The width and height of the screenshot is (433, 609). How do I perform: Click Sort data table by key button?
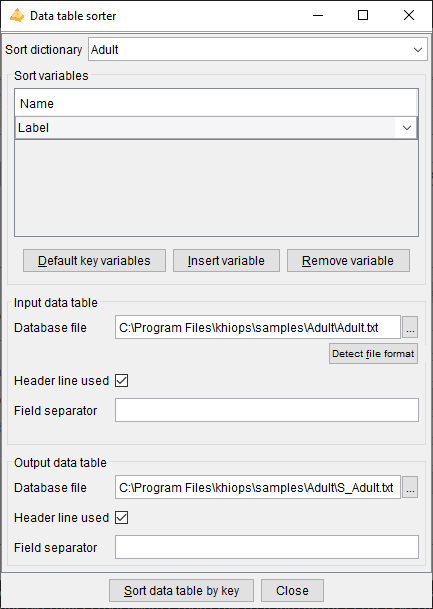tap(181, 590)
